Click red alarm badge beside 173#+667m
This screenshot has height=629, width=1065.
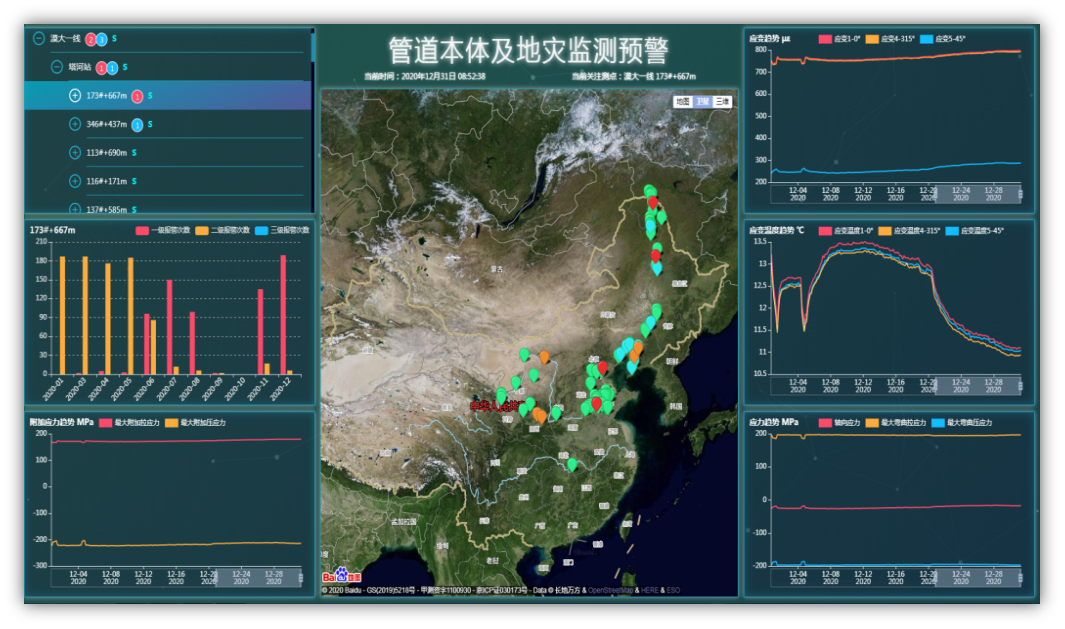[x=137, y=96]
